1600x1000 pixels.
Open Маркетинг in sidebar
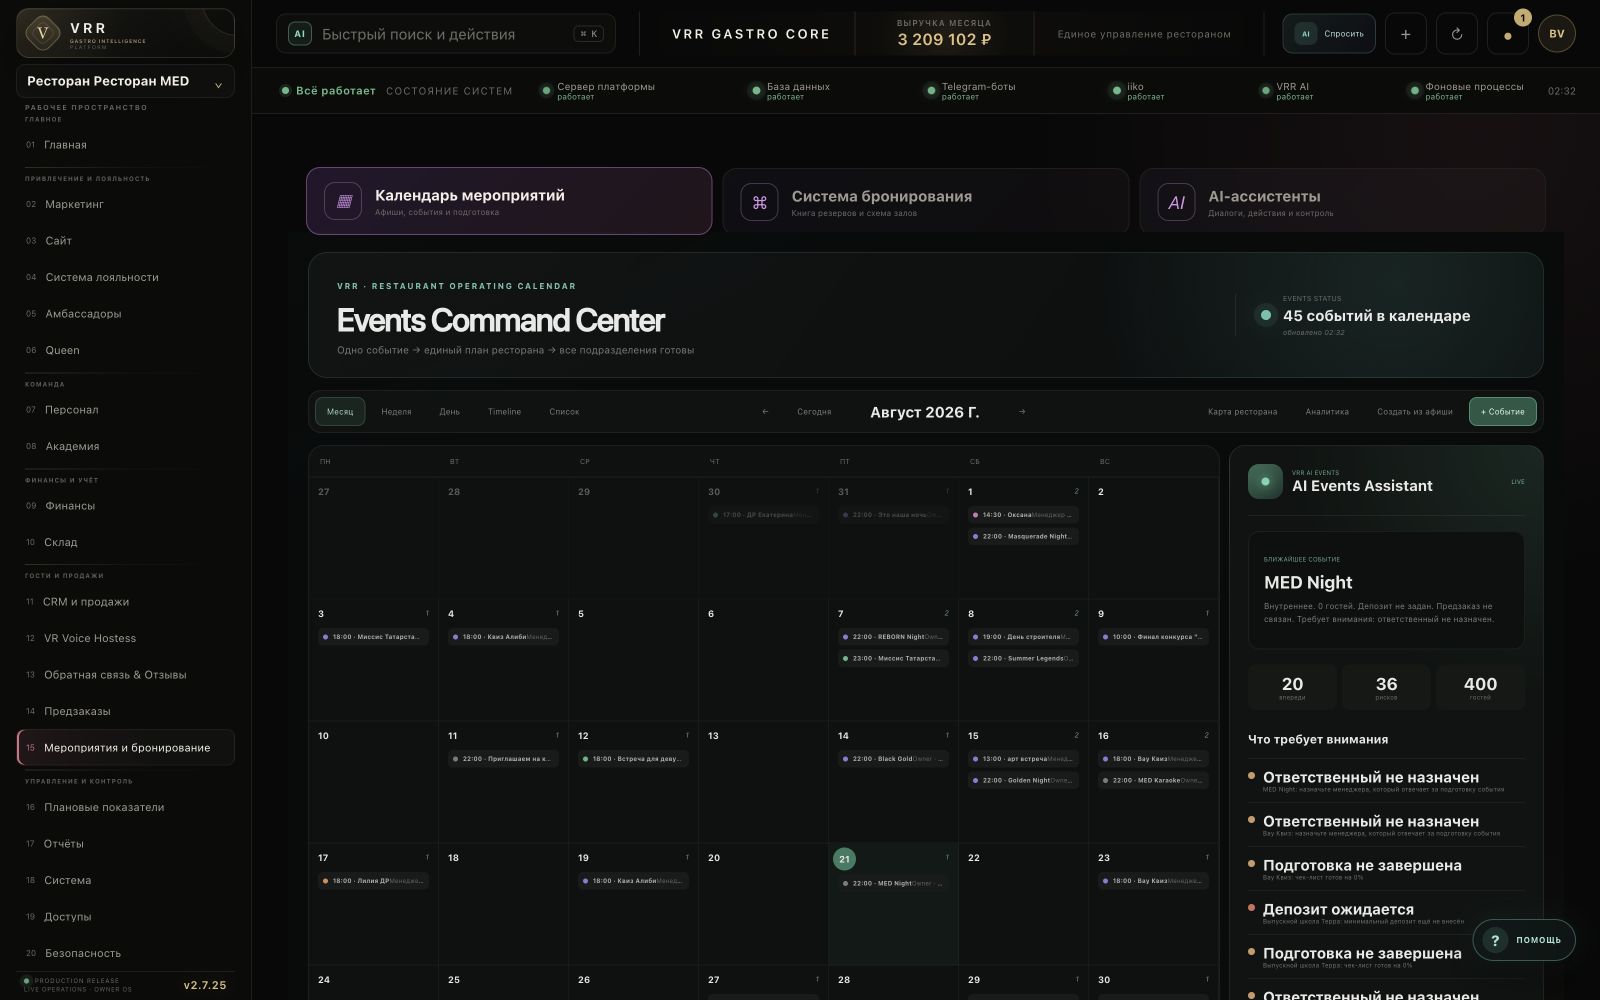click(125, 204)
